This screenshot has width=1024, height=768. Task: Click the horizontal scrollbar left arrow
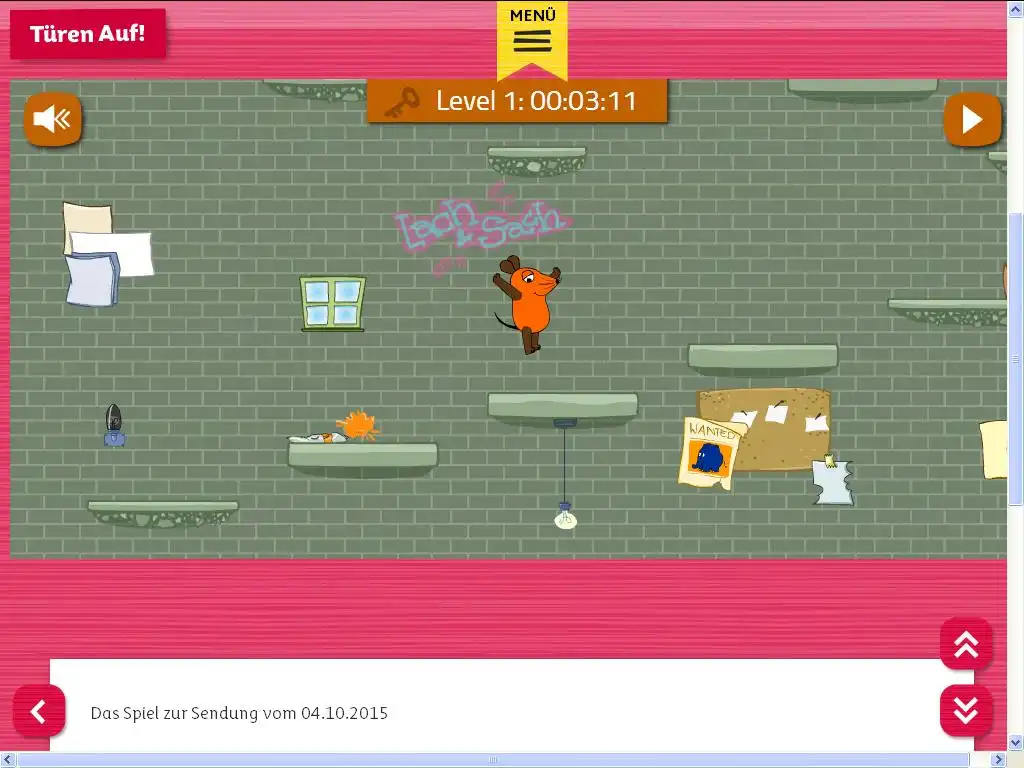[7, 760]
